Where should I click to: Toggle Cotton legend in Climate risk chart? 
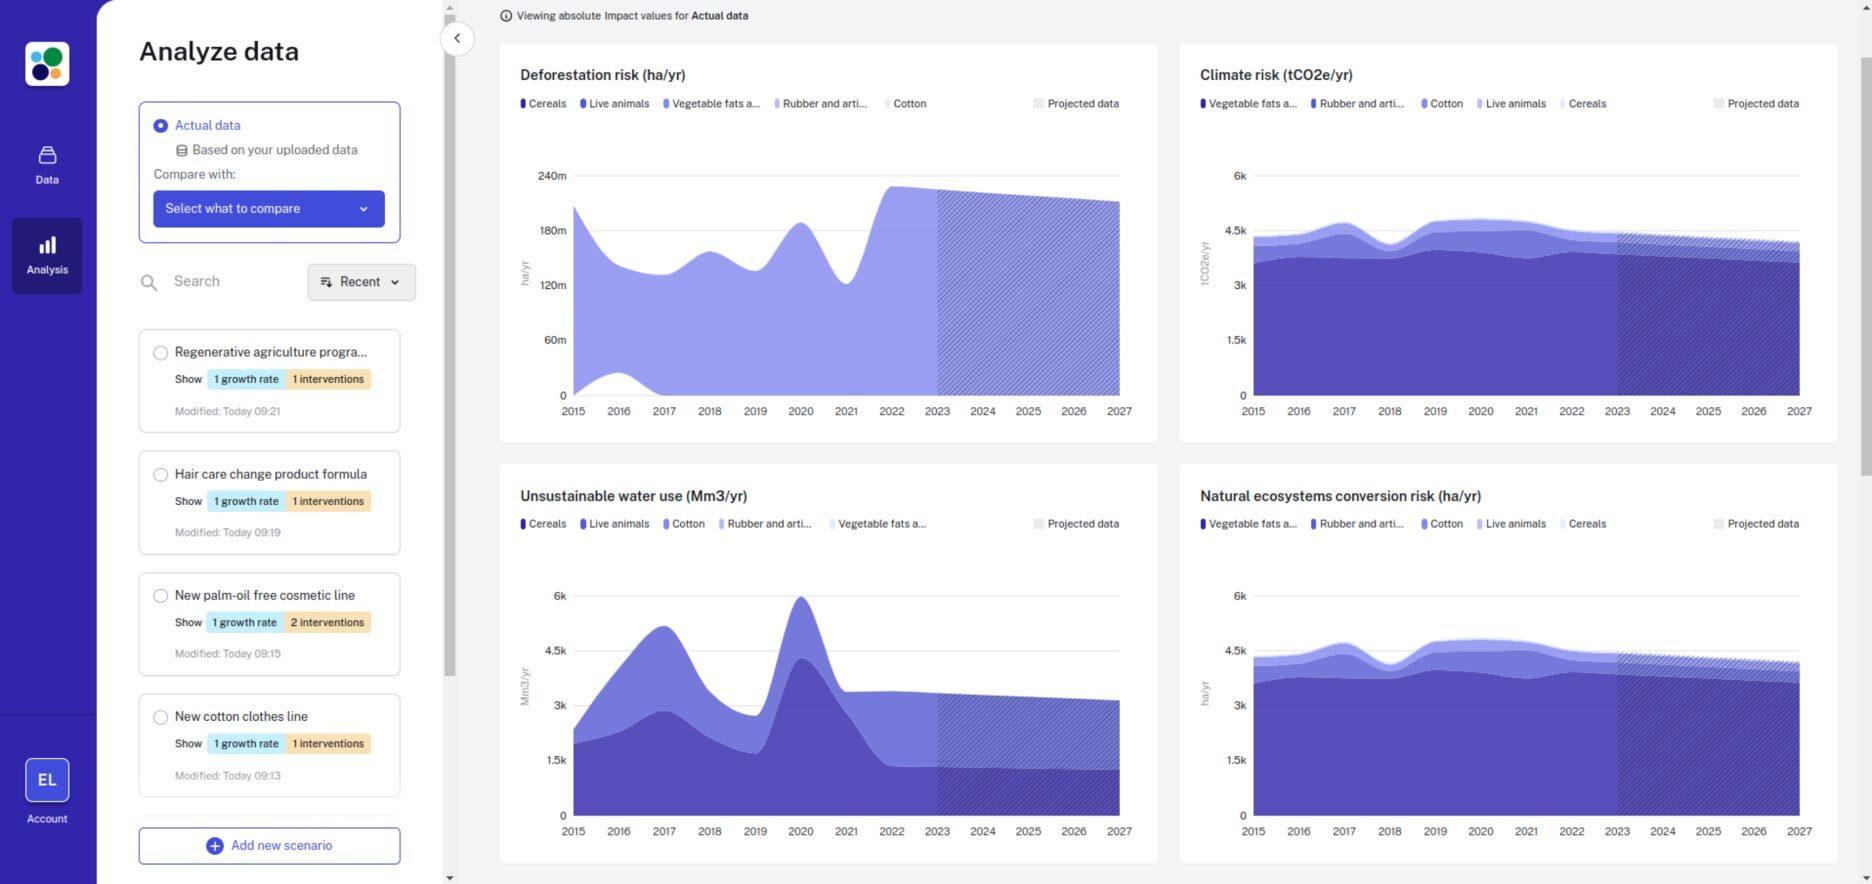(x=1442, y=104)
